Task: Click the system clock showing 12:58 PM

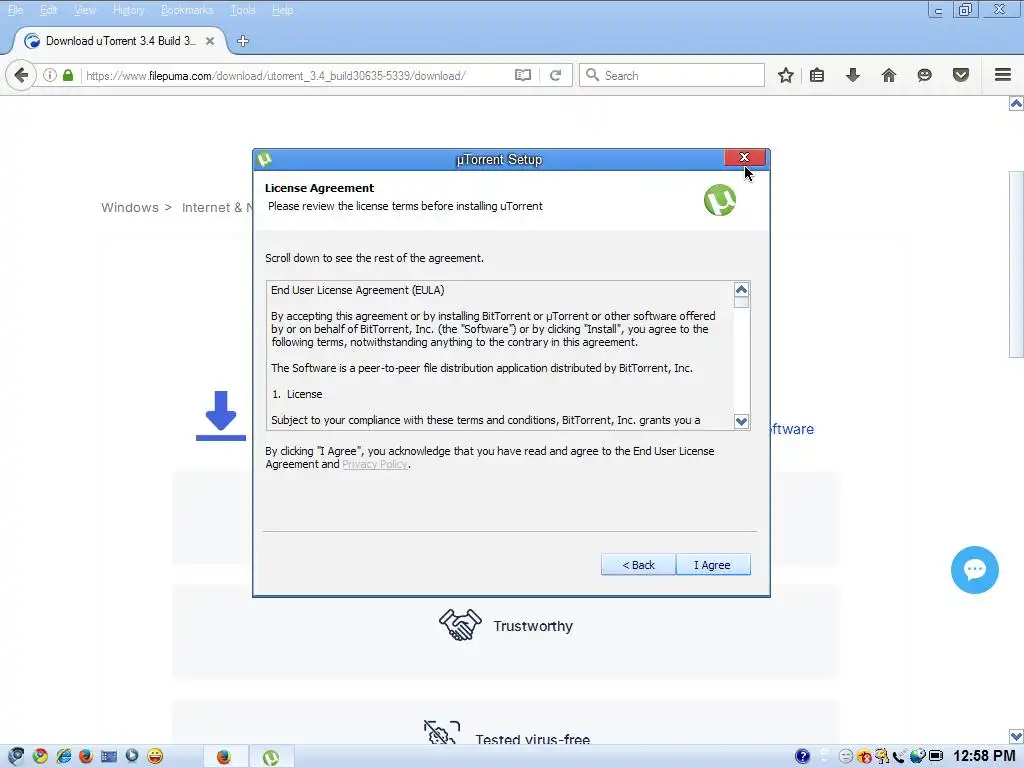Action: (984, 756)
